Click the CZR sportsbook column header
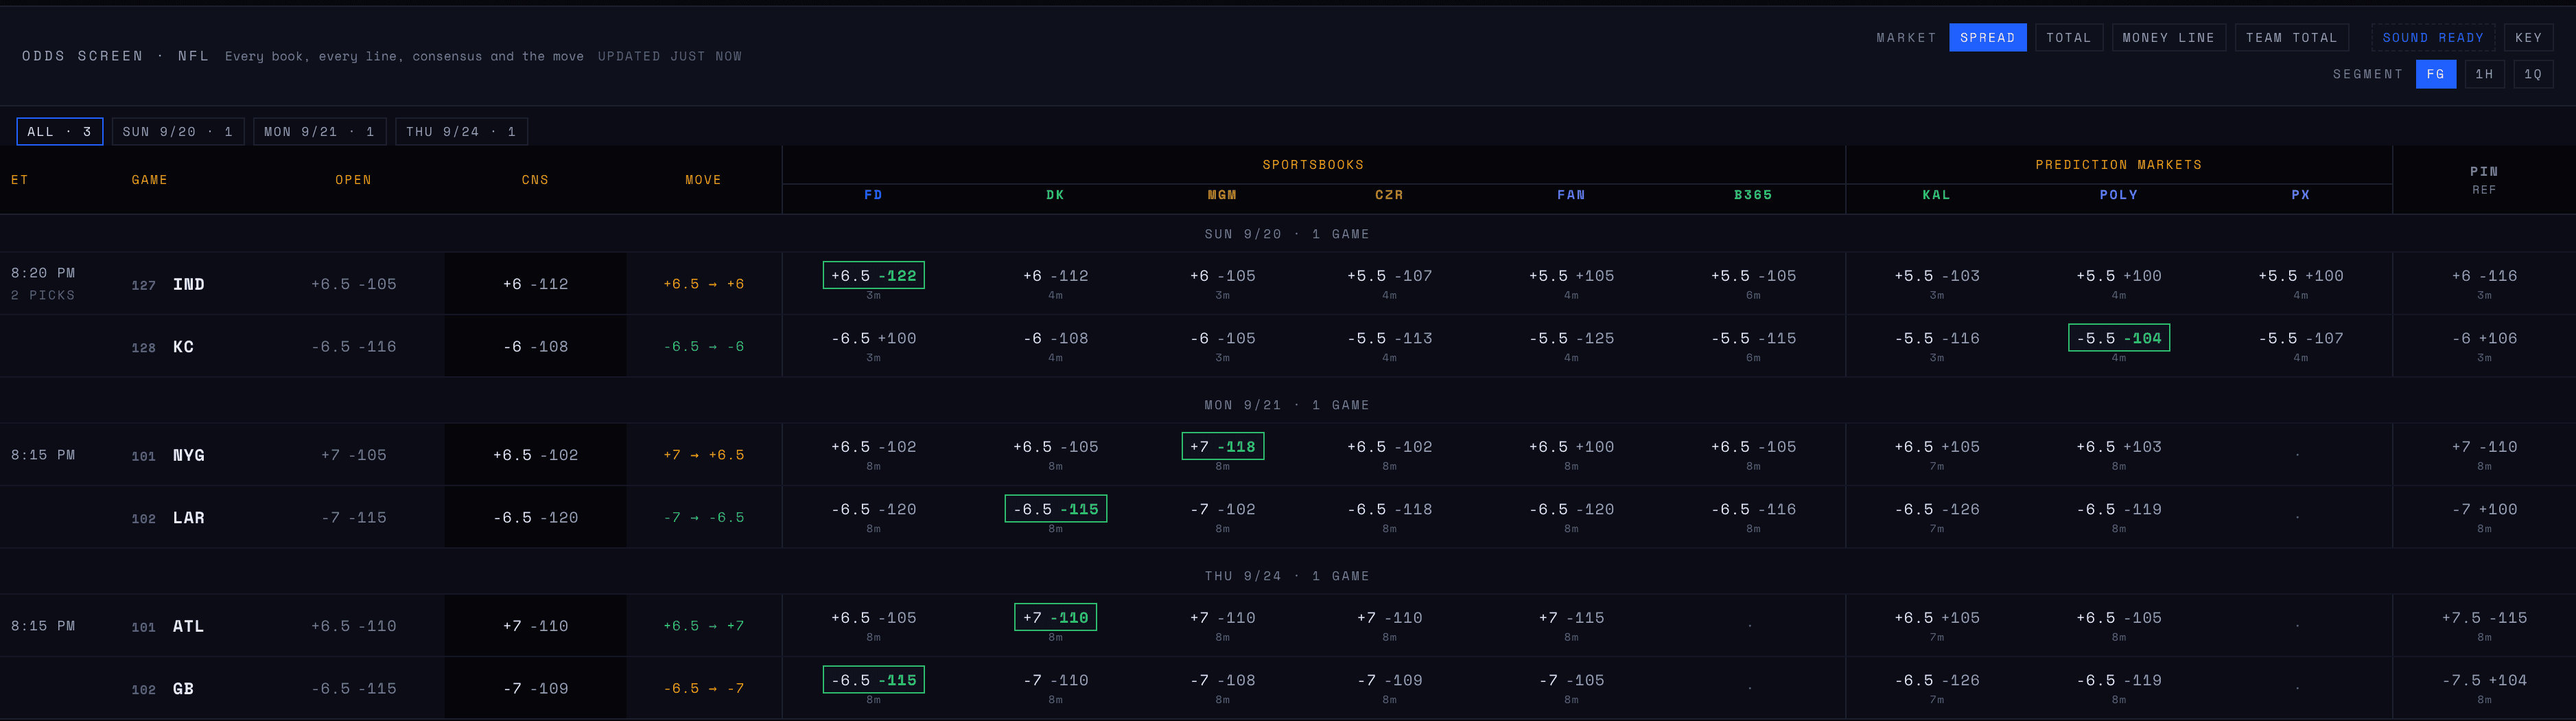 pyautogui.click(x=1389, y=195)
